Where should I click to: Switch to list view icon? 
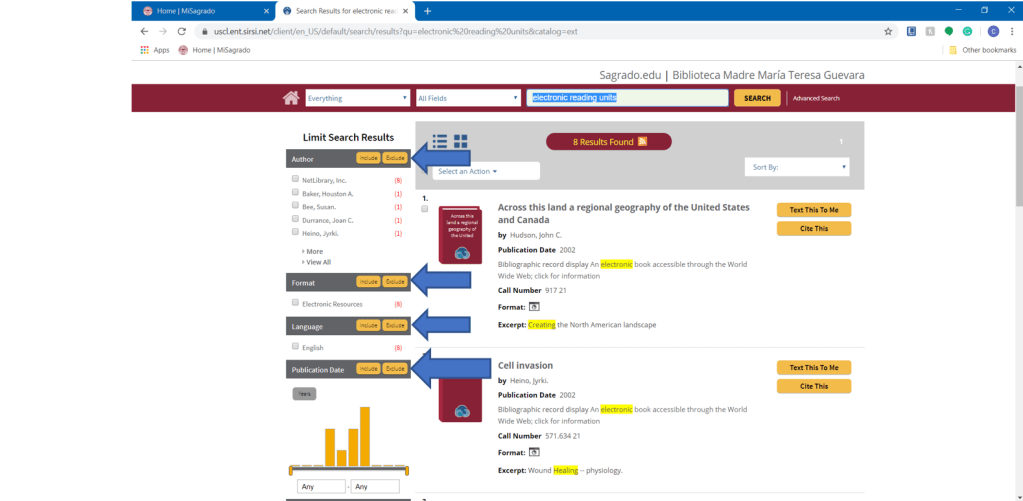click(x=440, y=141)
